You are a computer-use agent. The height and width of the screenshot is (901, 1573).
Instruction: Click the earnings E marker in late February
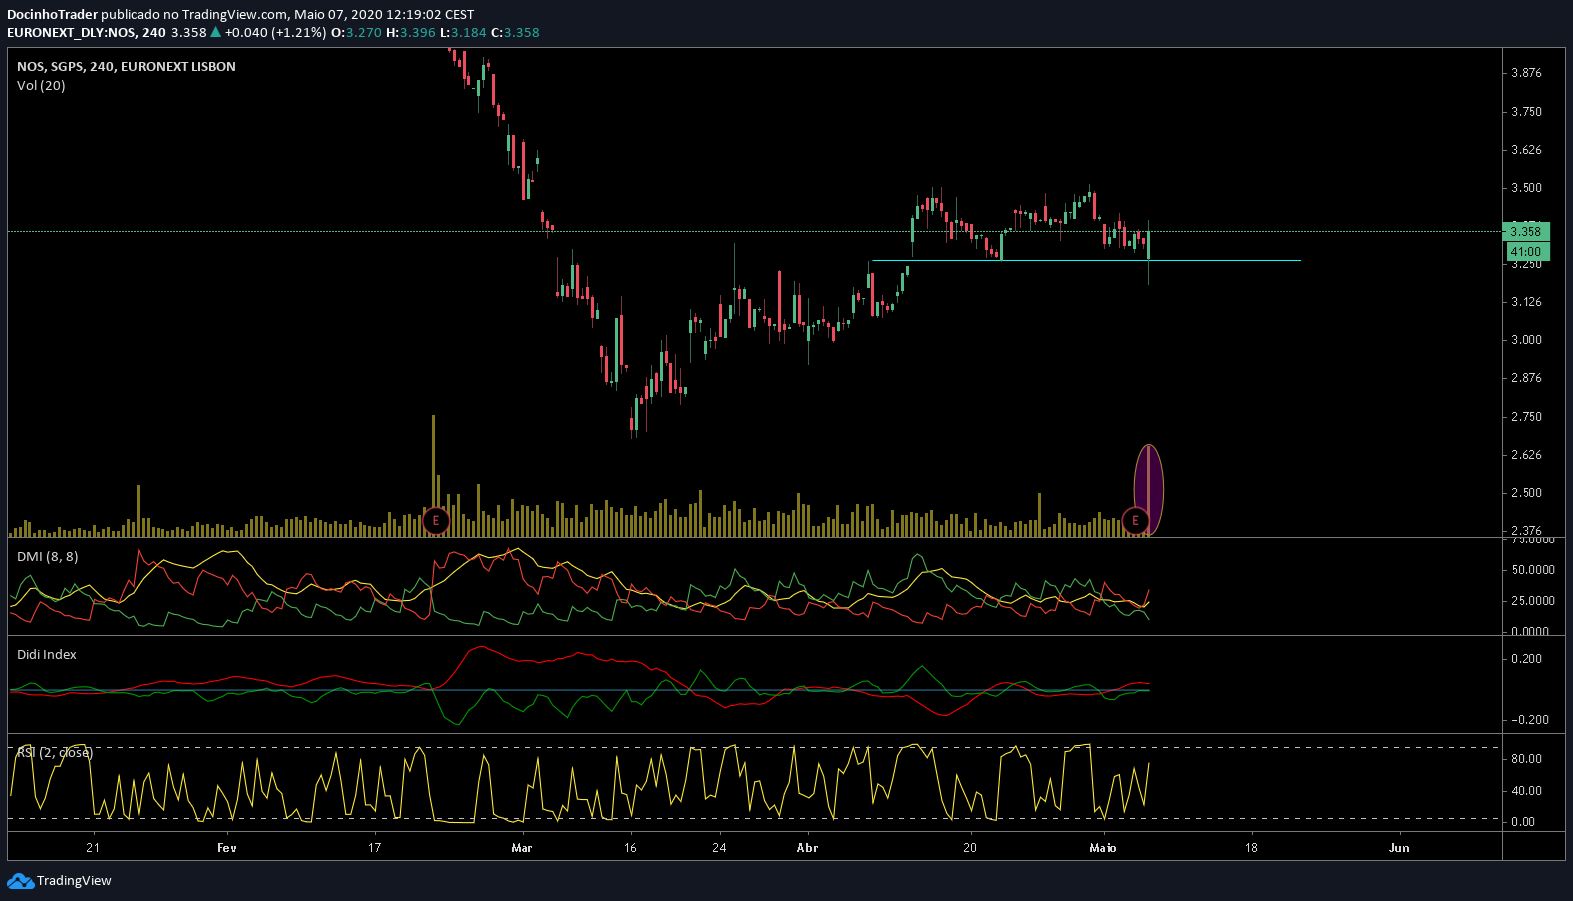pyautogui.click(x=435, y=521)
